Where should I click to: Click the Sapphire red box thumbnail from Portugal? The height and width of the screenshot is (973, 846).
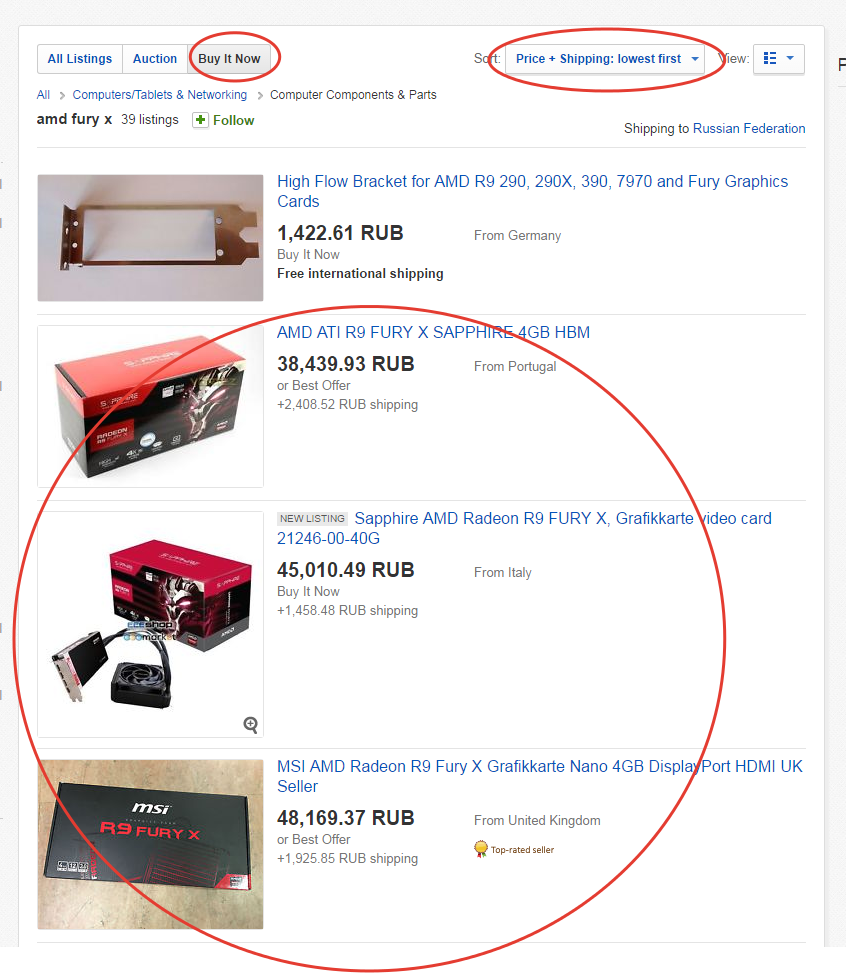150,406
